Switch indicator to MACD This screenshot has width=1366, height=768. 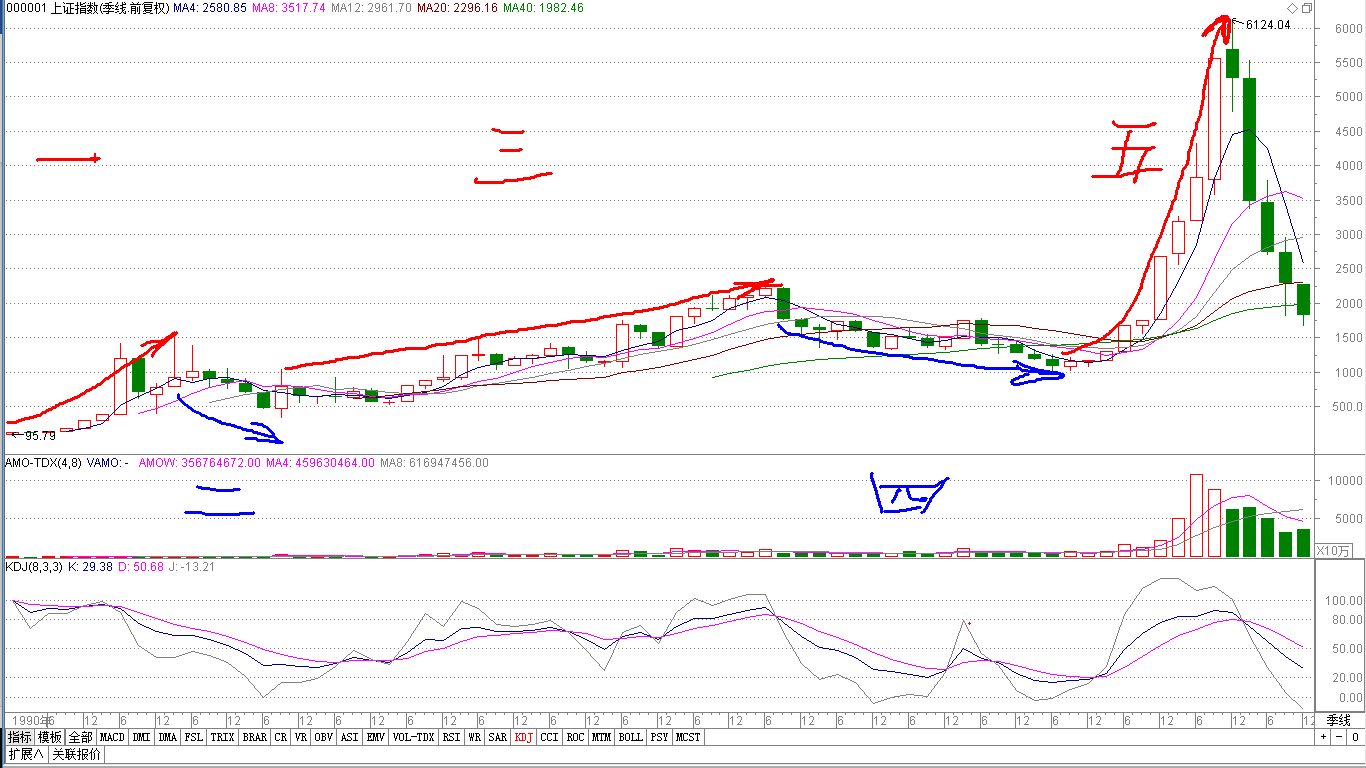tap(112, 737)
